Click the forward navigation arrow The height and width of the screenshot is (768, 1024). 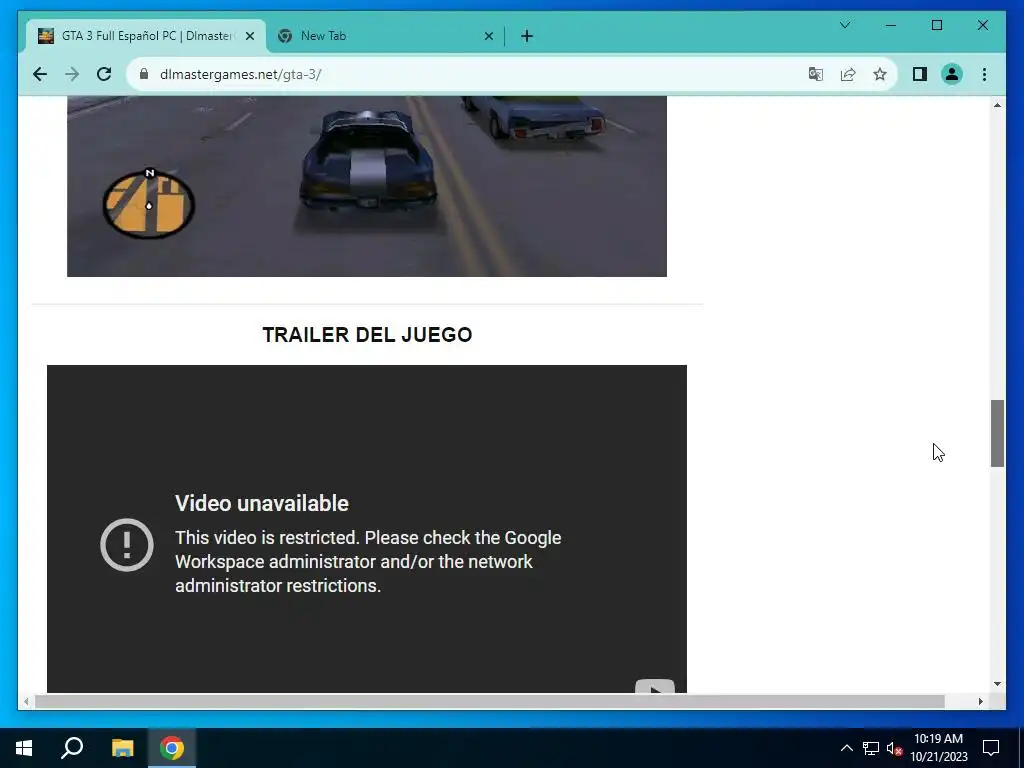coord(72,74)
